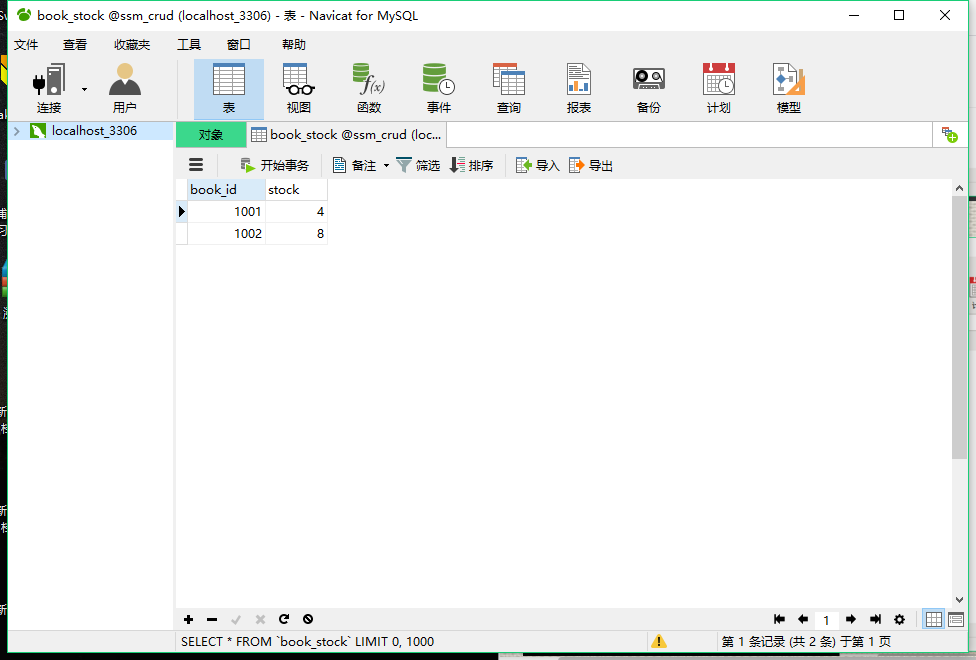Open the Query (查询) tool

(x=508, y=88)
